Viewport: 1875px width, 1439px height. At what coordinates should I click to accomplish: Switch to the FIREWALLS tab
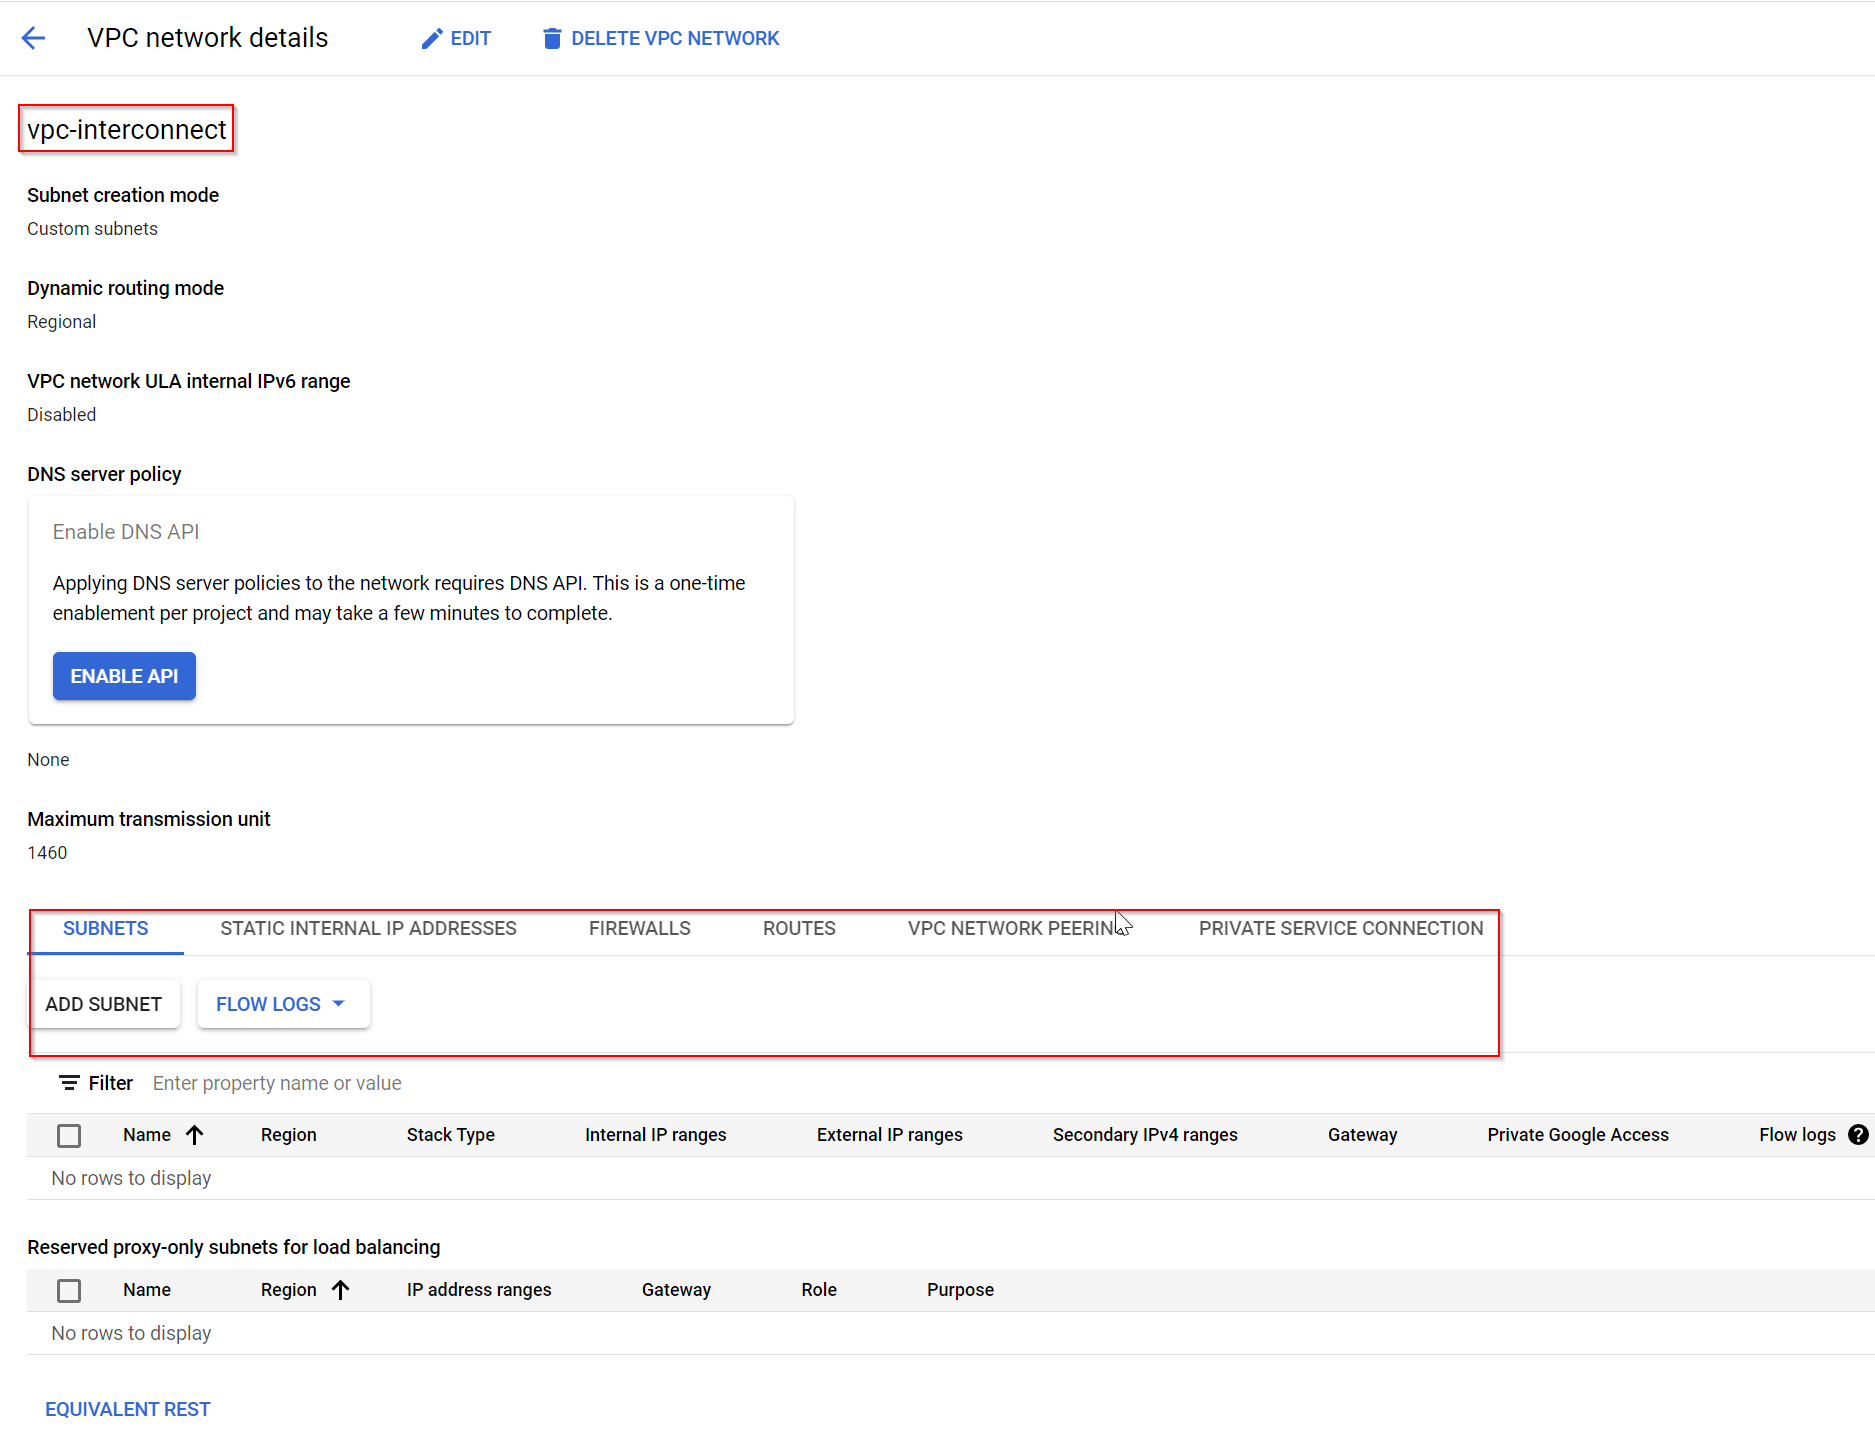pos(639,928)
